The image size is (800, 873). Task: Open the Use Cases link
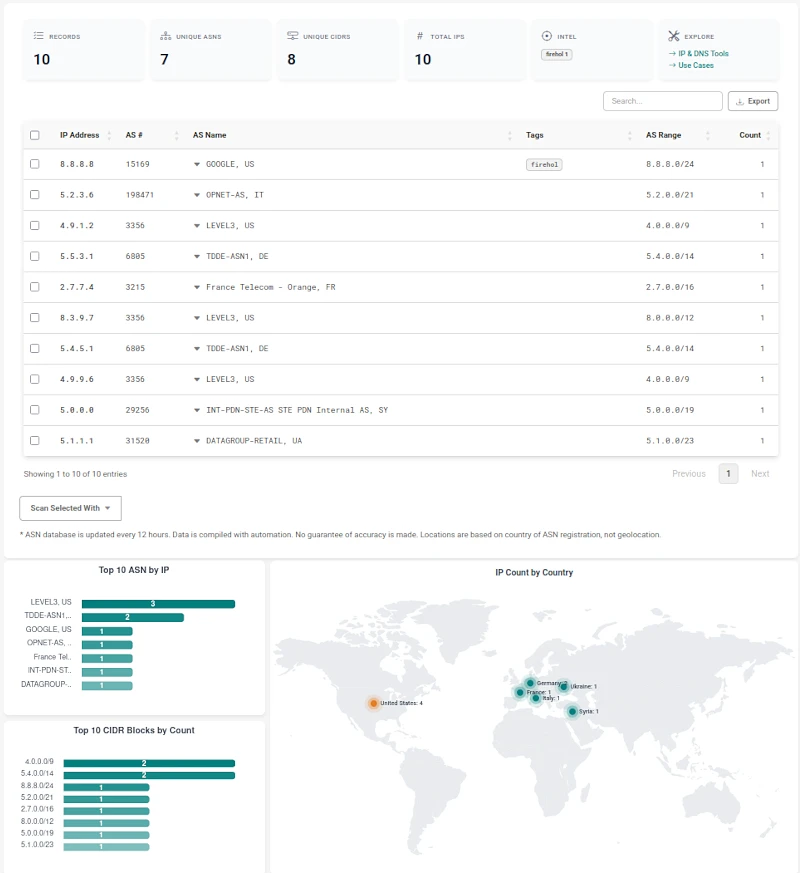696,65
